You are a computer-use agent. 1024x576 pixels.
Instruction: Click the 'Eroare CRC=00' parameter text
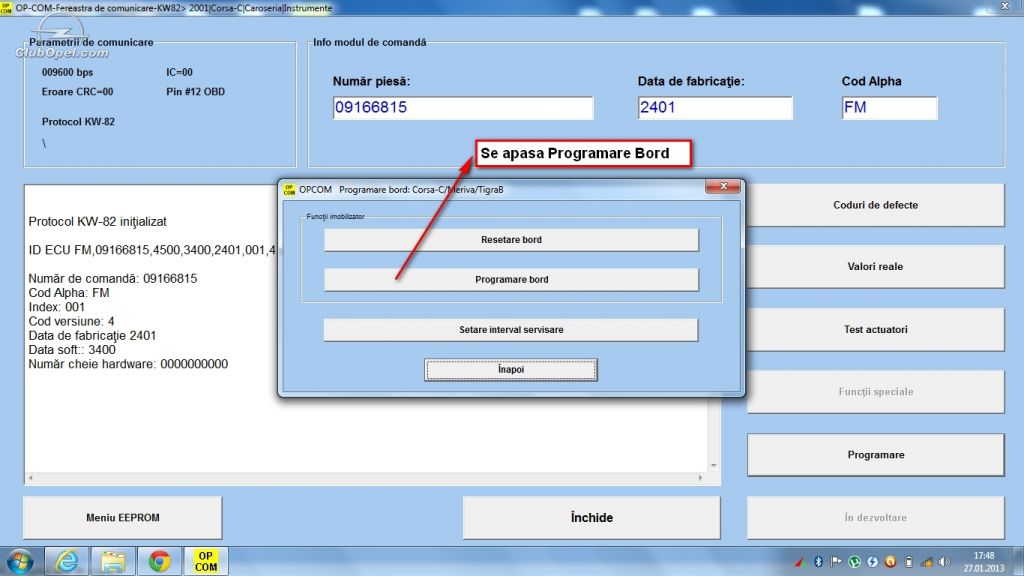tap(77, 92)
